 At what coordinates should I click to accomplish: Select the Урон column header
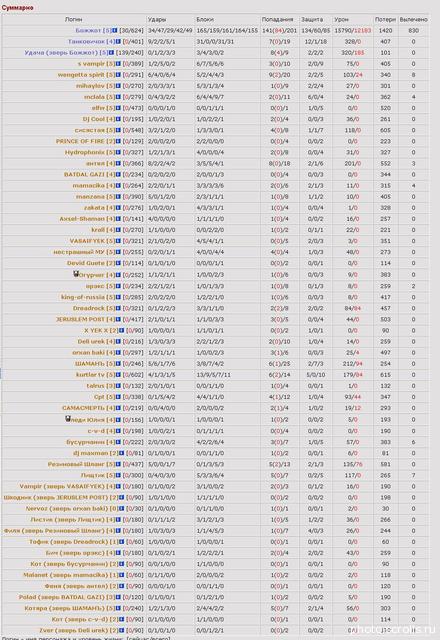click(341, 20)
